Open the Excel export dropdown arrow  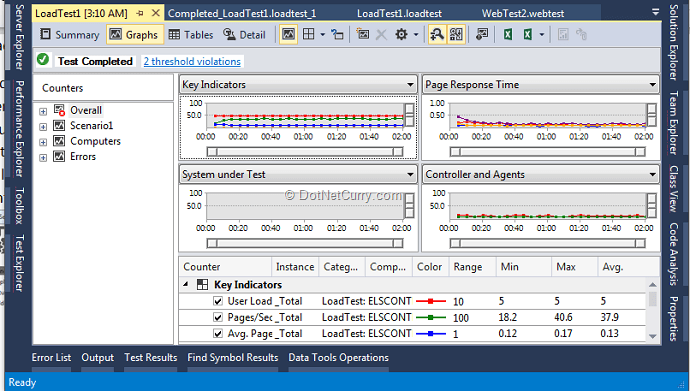click(x=542, y=34)
